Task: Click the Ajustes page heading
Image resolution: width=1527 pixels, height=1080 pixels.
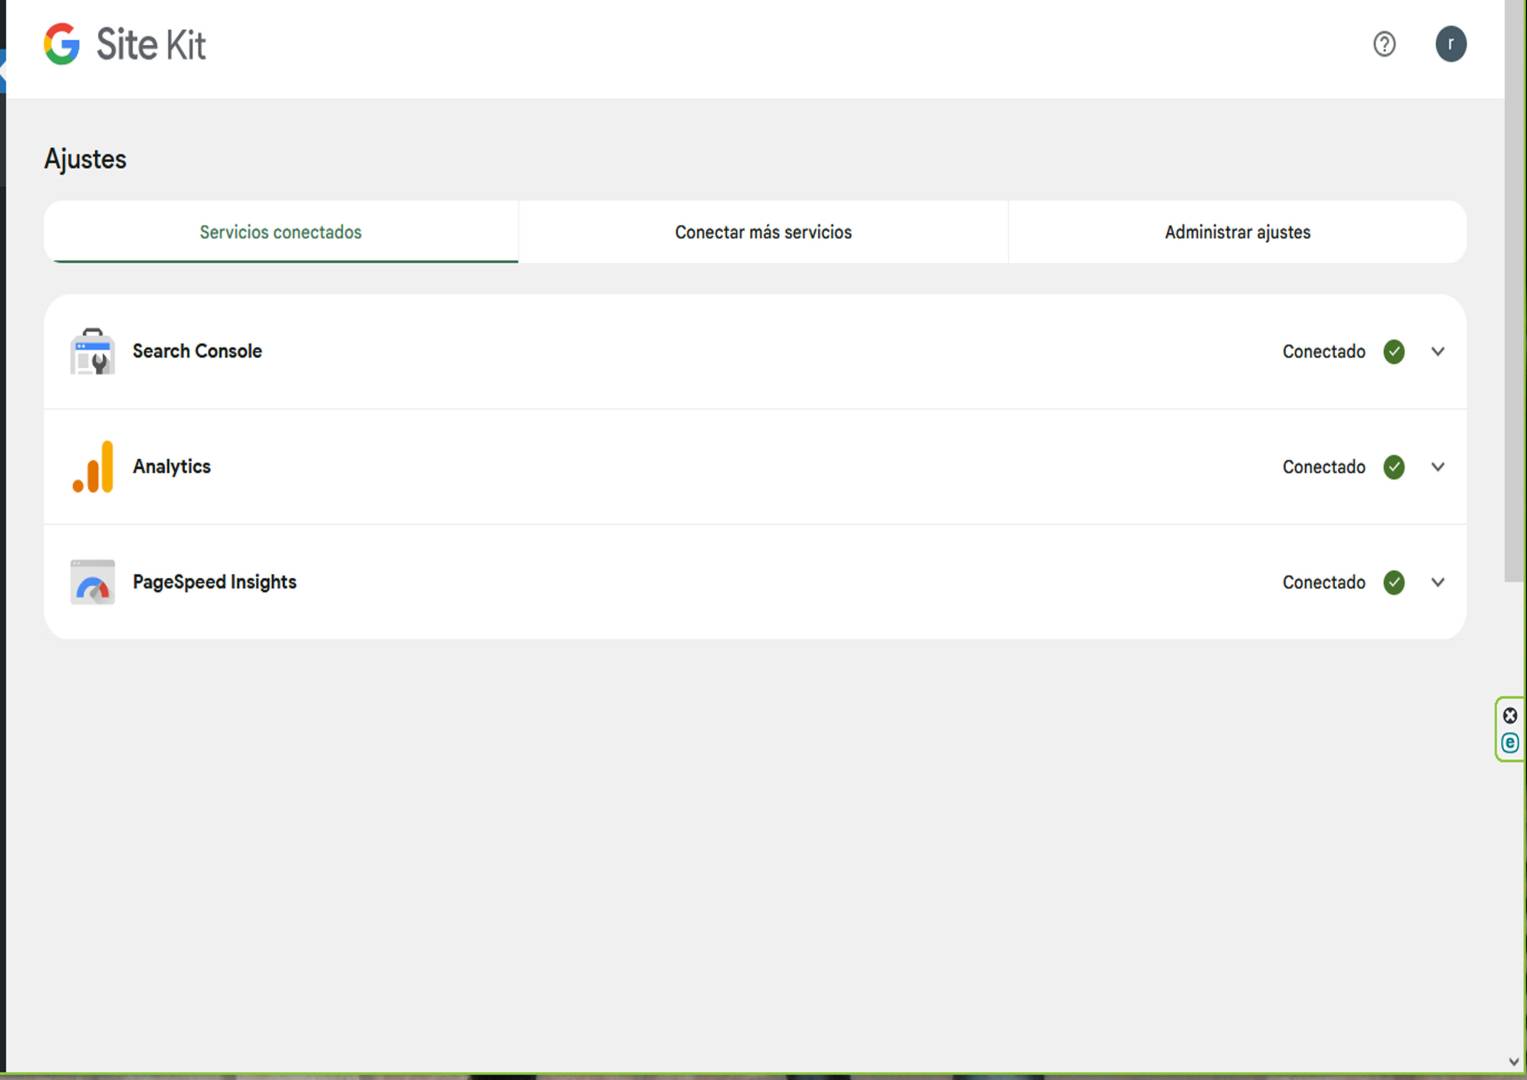Action: click(85, 159)
